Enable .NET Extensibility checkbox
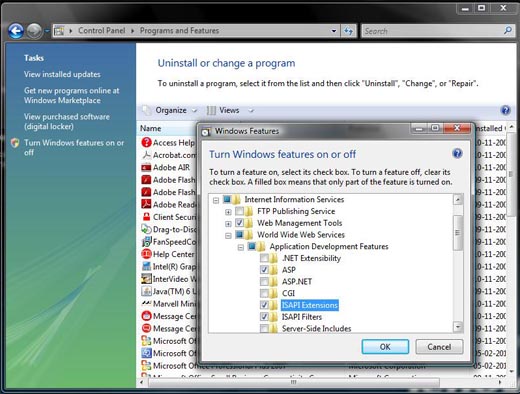 pyautogui.click(x=264, y=258)
